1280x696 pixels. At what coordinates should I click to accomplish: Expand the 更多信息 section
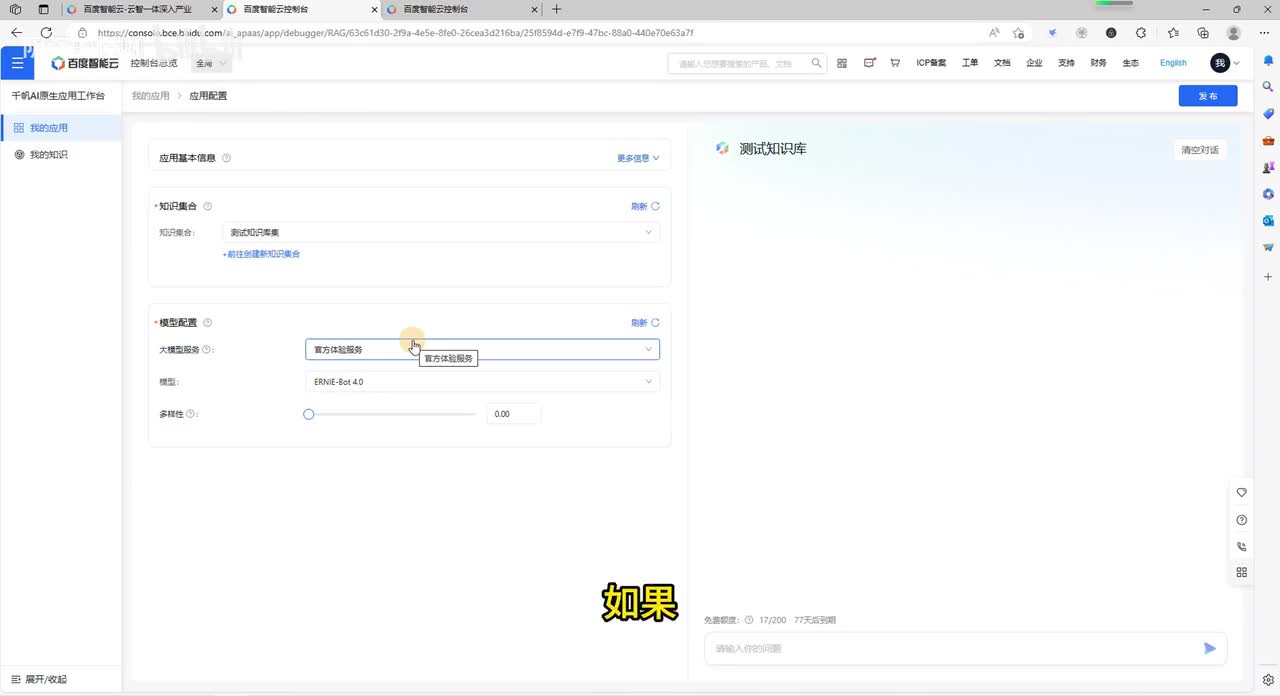tap(638, 158)
